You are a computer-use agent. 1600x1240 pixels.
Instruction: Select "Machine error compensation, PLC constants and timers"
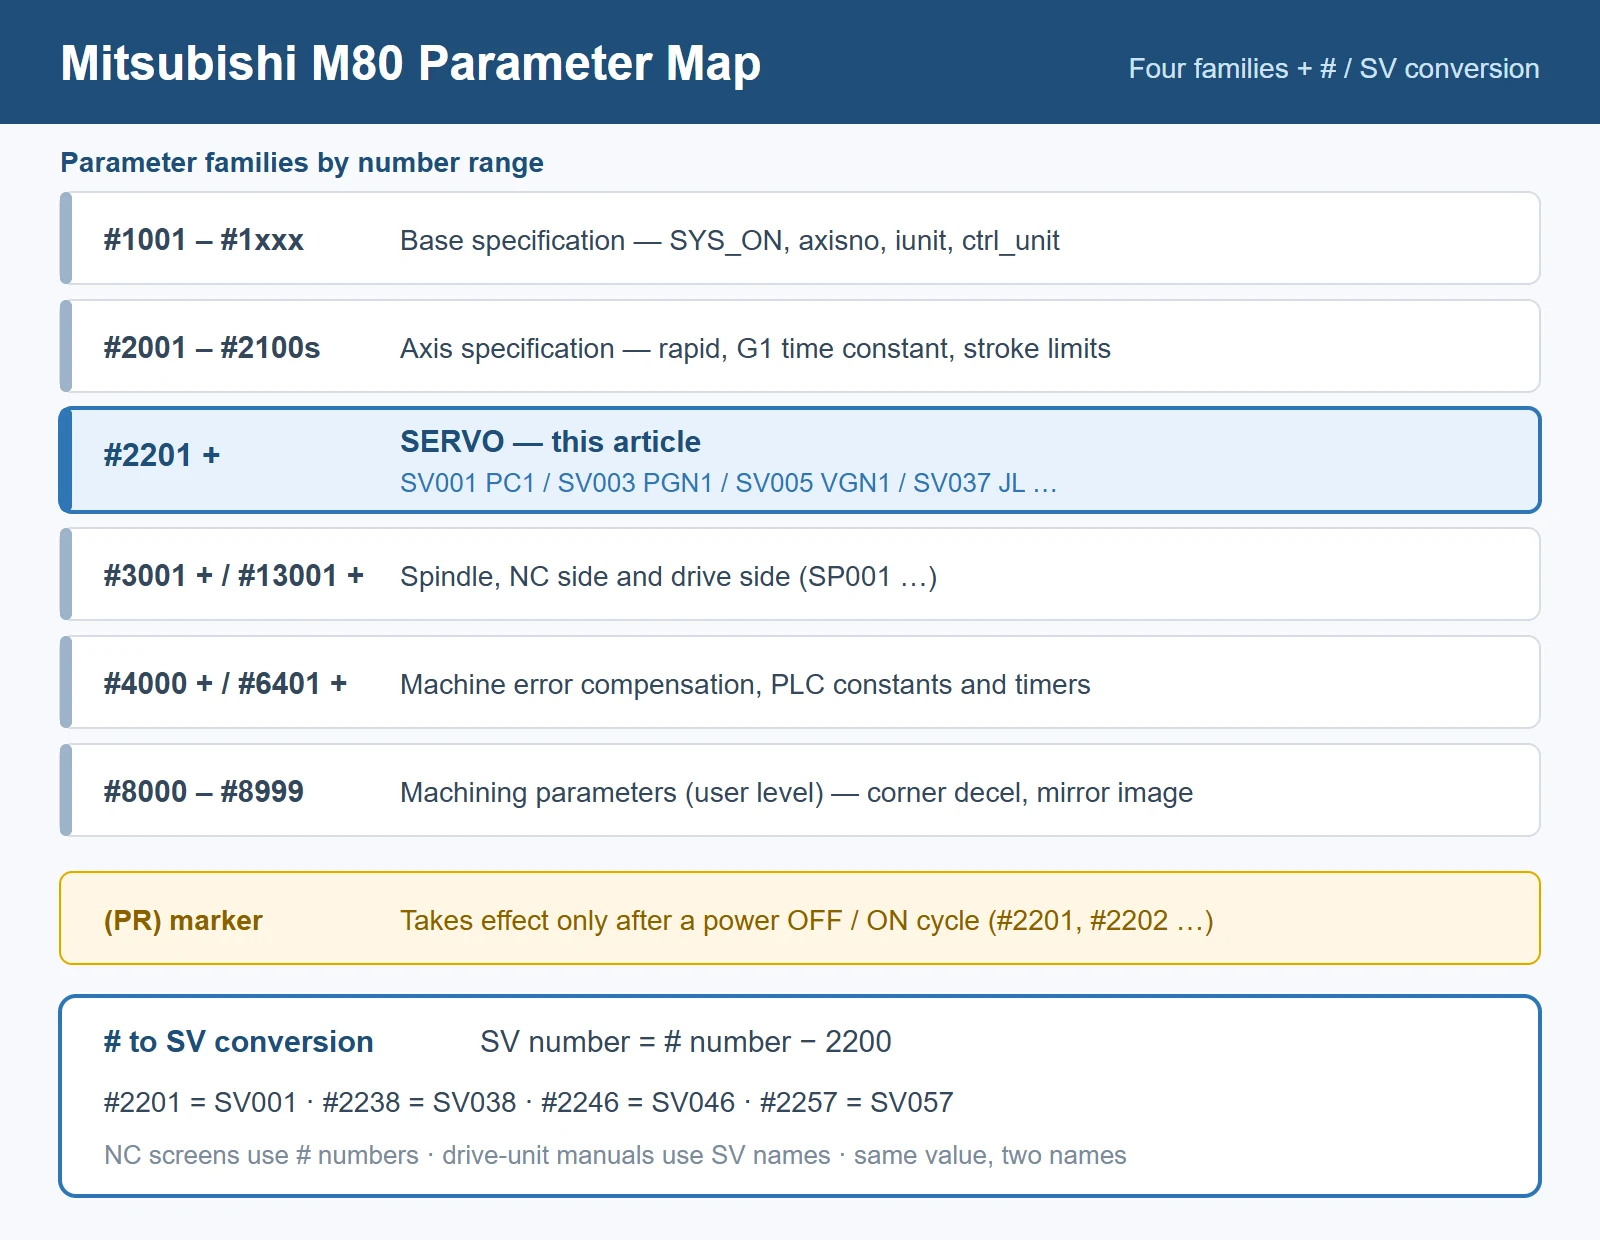[745, 684]
